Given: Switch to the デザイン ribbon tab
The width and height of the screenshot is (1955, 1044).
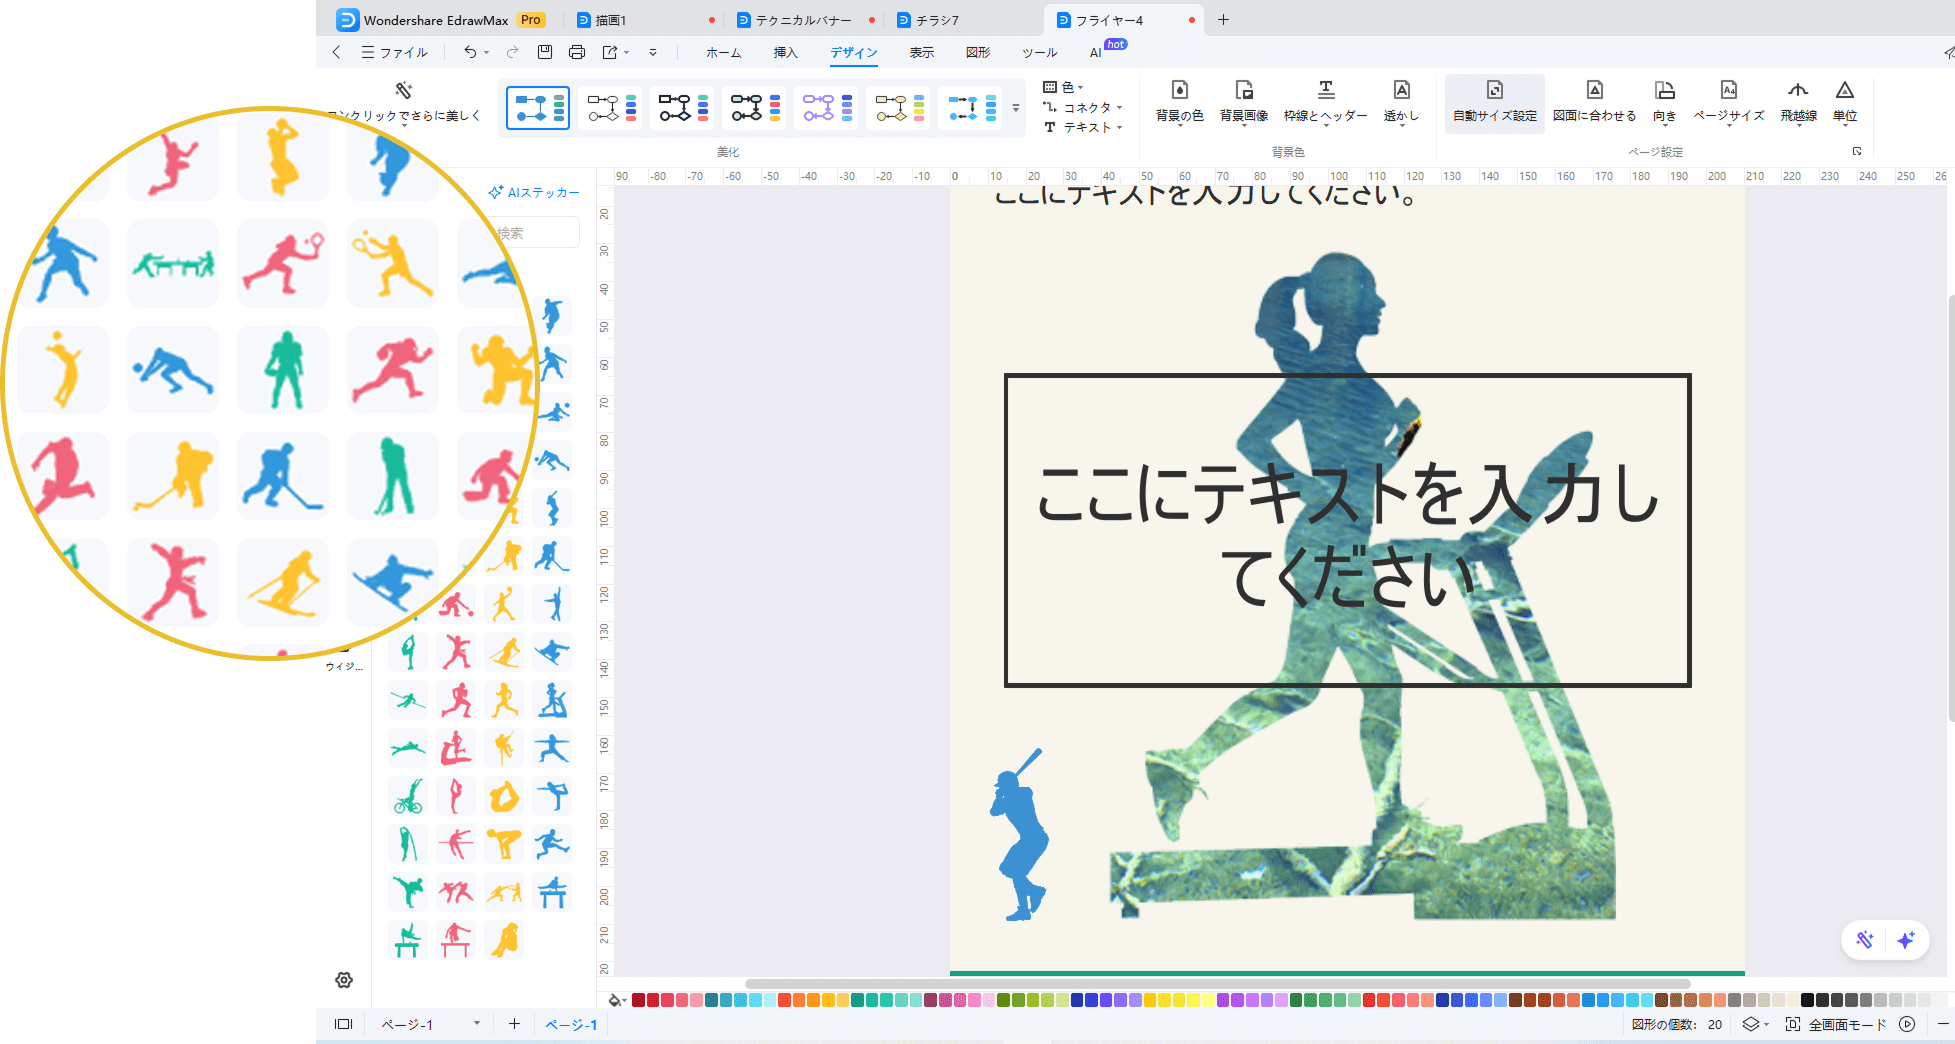Looking at the screenshot, I should [854, 52].
